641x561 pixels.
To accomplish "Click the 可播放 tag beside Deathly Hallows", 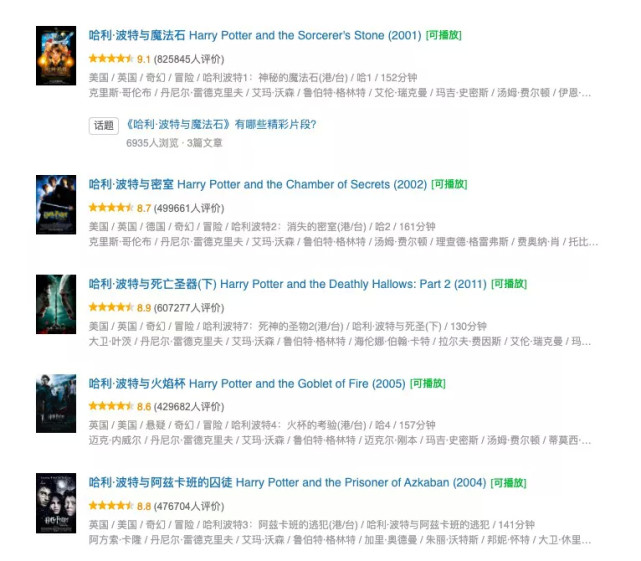I will (x=509, y=283).
